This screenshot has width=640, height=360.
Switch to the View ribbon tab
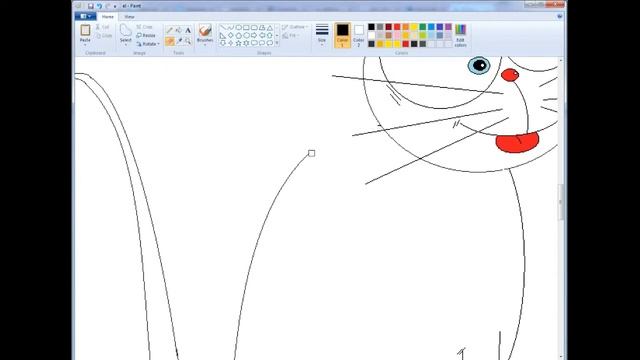129,16
